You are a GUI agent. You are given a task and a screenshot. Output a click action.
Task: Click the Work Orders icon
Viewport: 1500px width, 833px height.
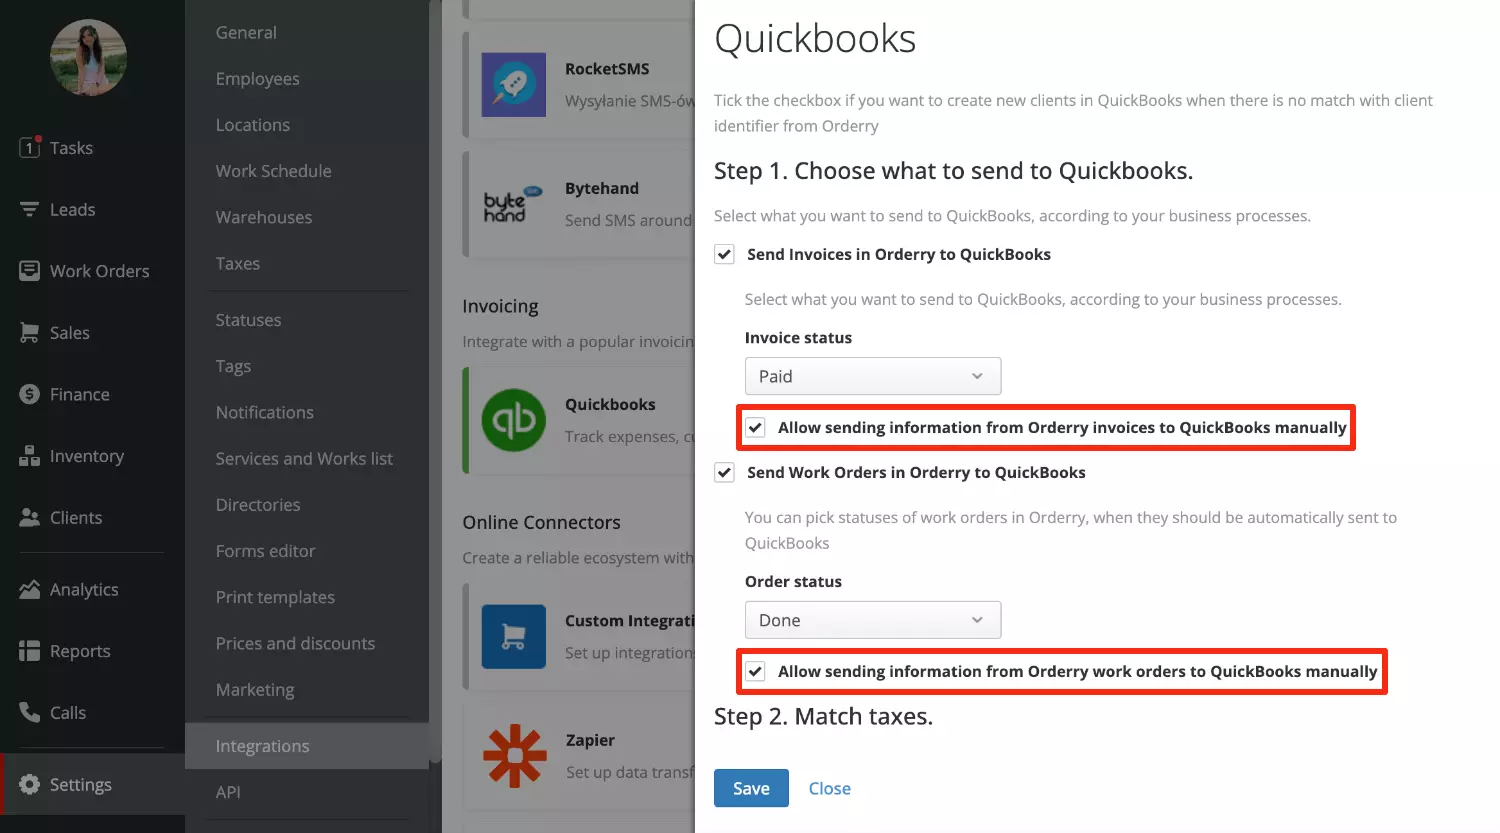coord(30,271)
